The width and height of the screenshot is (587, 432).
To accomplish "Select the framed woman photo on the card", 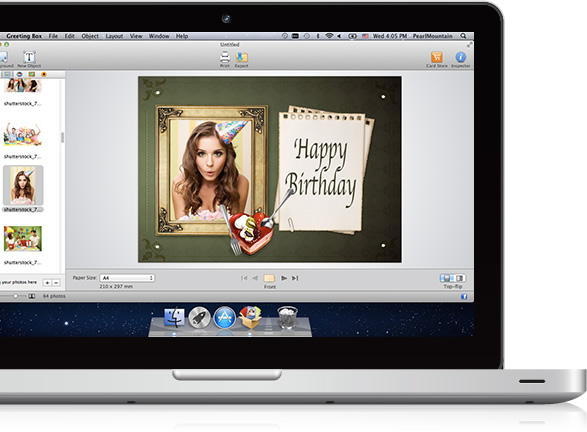I will point(212,170).
